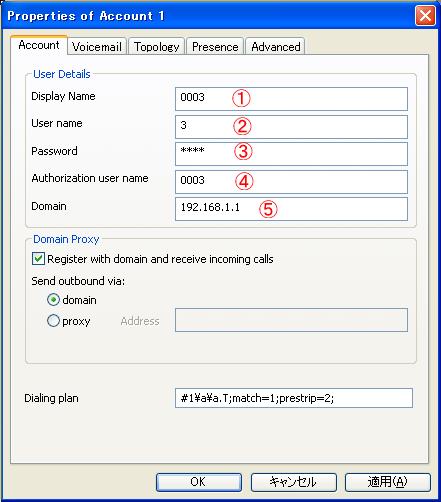Image resolution: width=441 pixels, height=502 pixels.
Task: Click the Display Name field
Action: 291,99
